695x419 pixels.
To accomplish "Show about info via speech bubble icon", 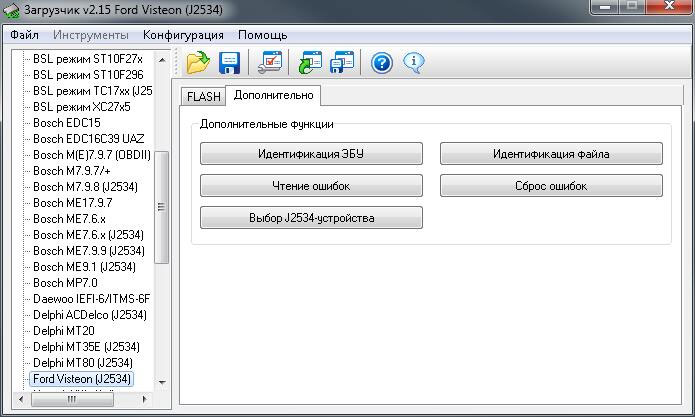I will [413, 63].
